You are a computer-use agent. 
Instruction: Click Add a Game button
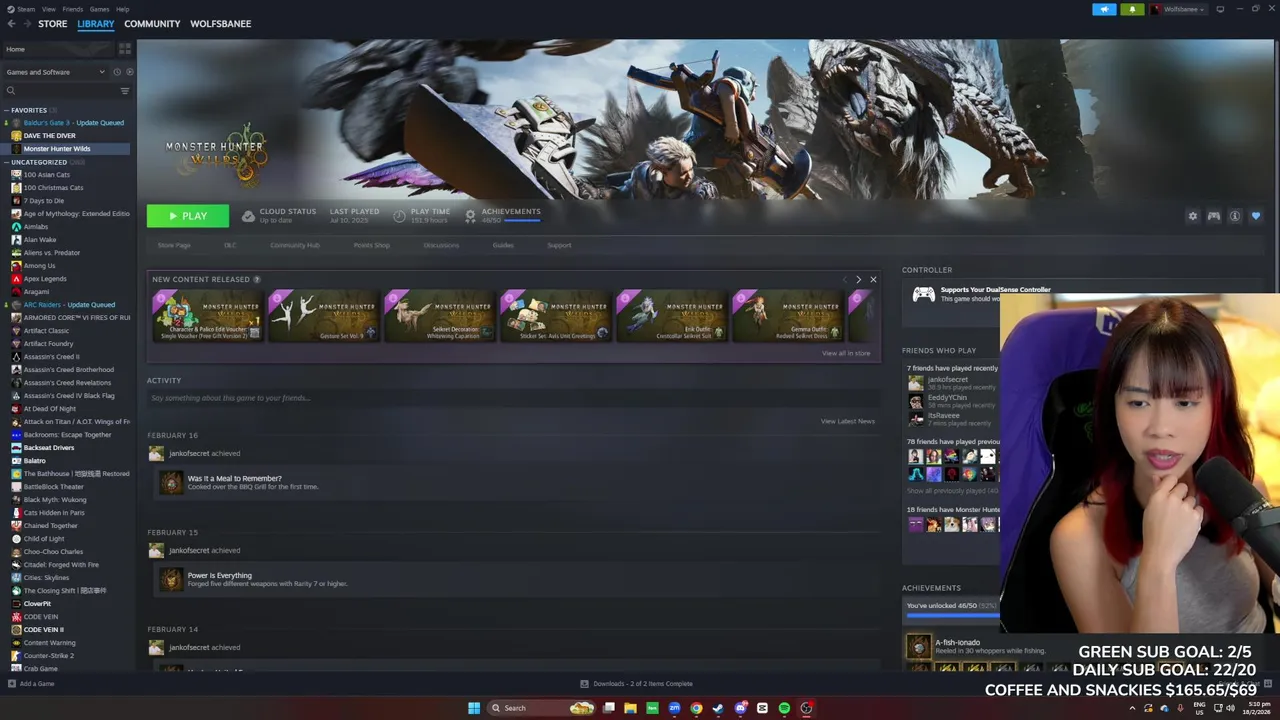coord(31,684)
